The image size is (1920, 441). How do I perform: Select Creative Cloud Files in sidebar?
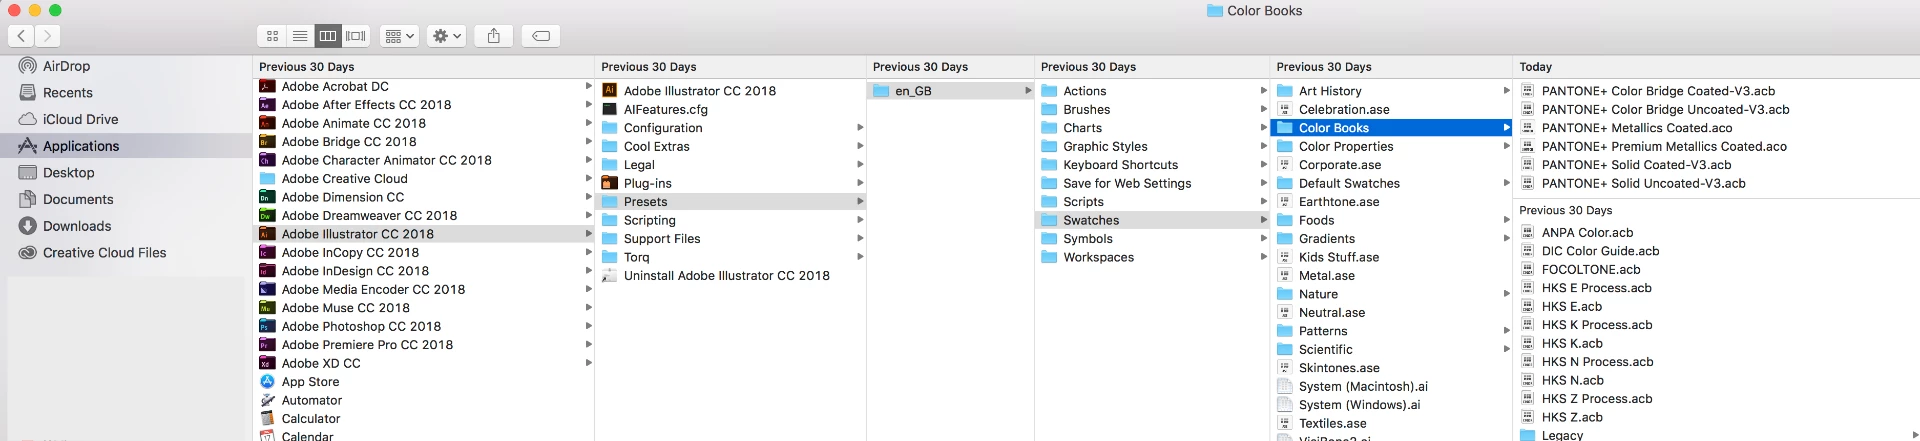tap(104, 253)
